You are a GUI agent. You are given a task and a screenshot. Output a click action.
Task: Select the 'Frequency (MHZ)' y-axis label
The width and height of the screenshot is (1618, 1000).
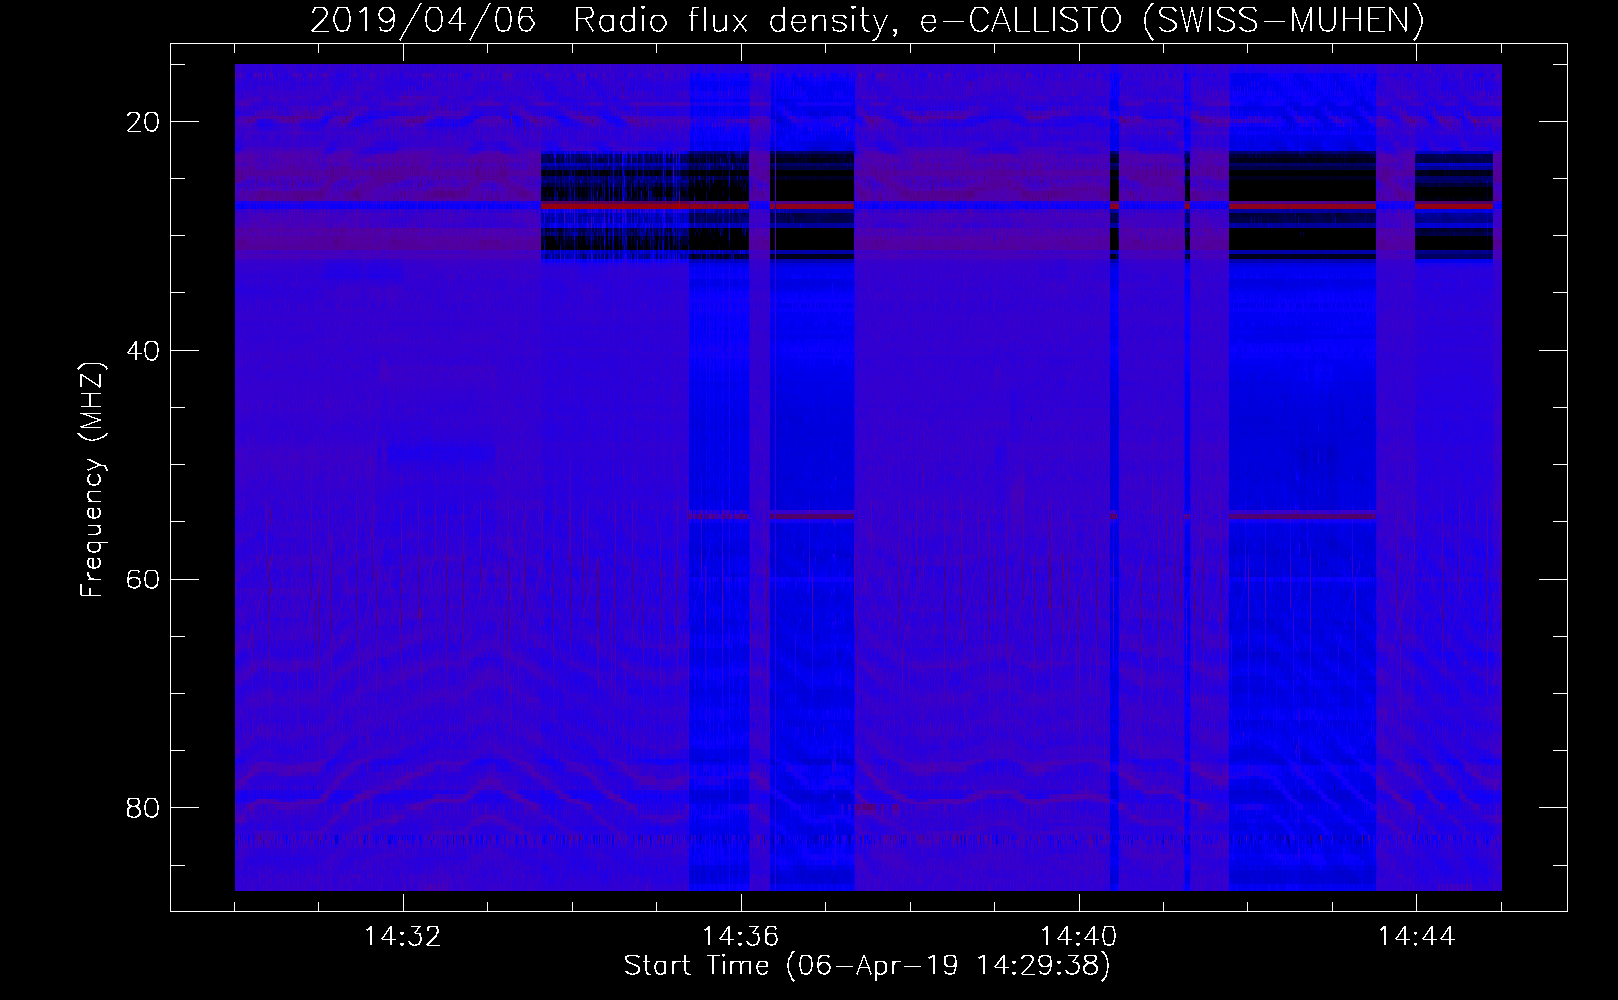tap(91, 480)
